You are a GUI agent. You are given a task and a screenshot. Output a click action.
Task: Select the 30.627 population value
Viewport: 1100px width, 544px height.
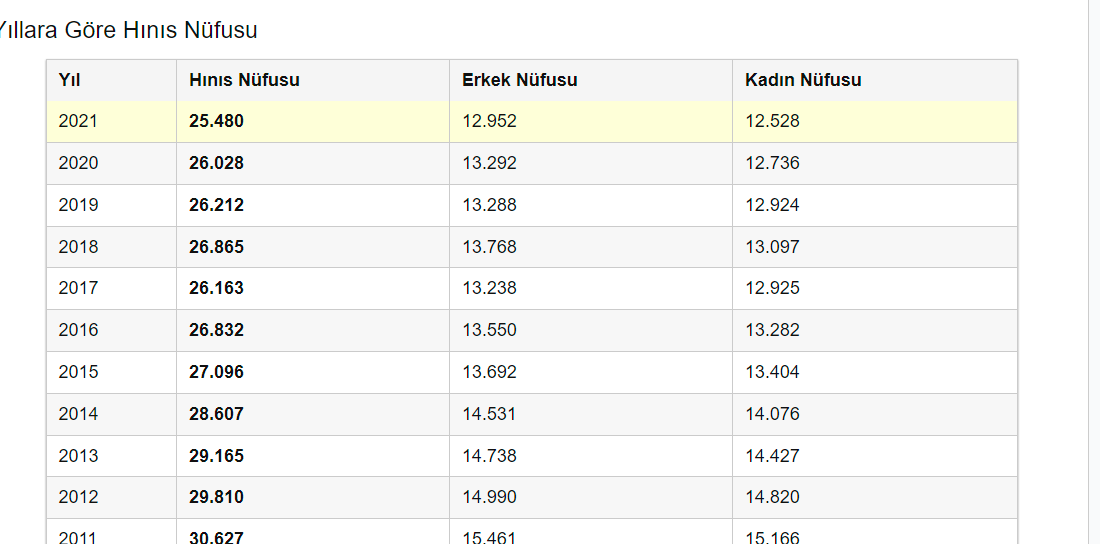tap(216, 537)
